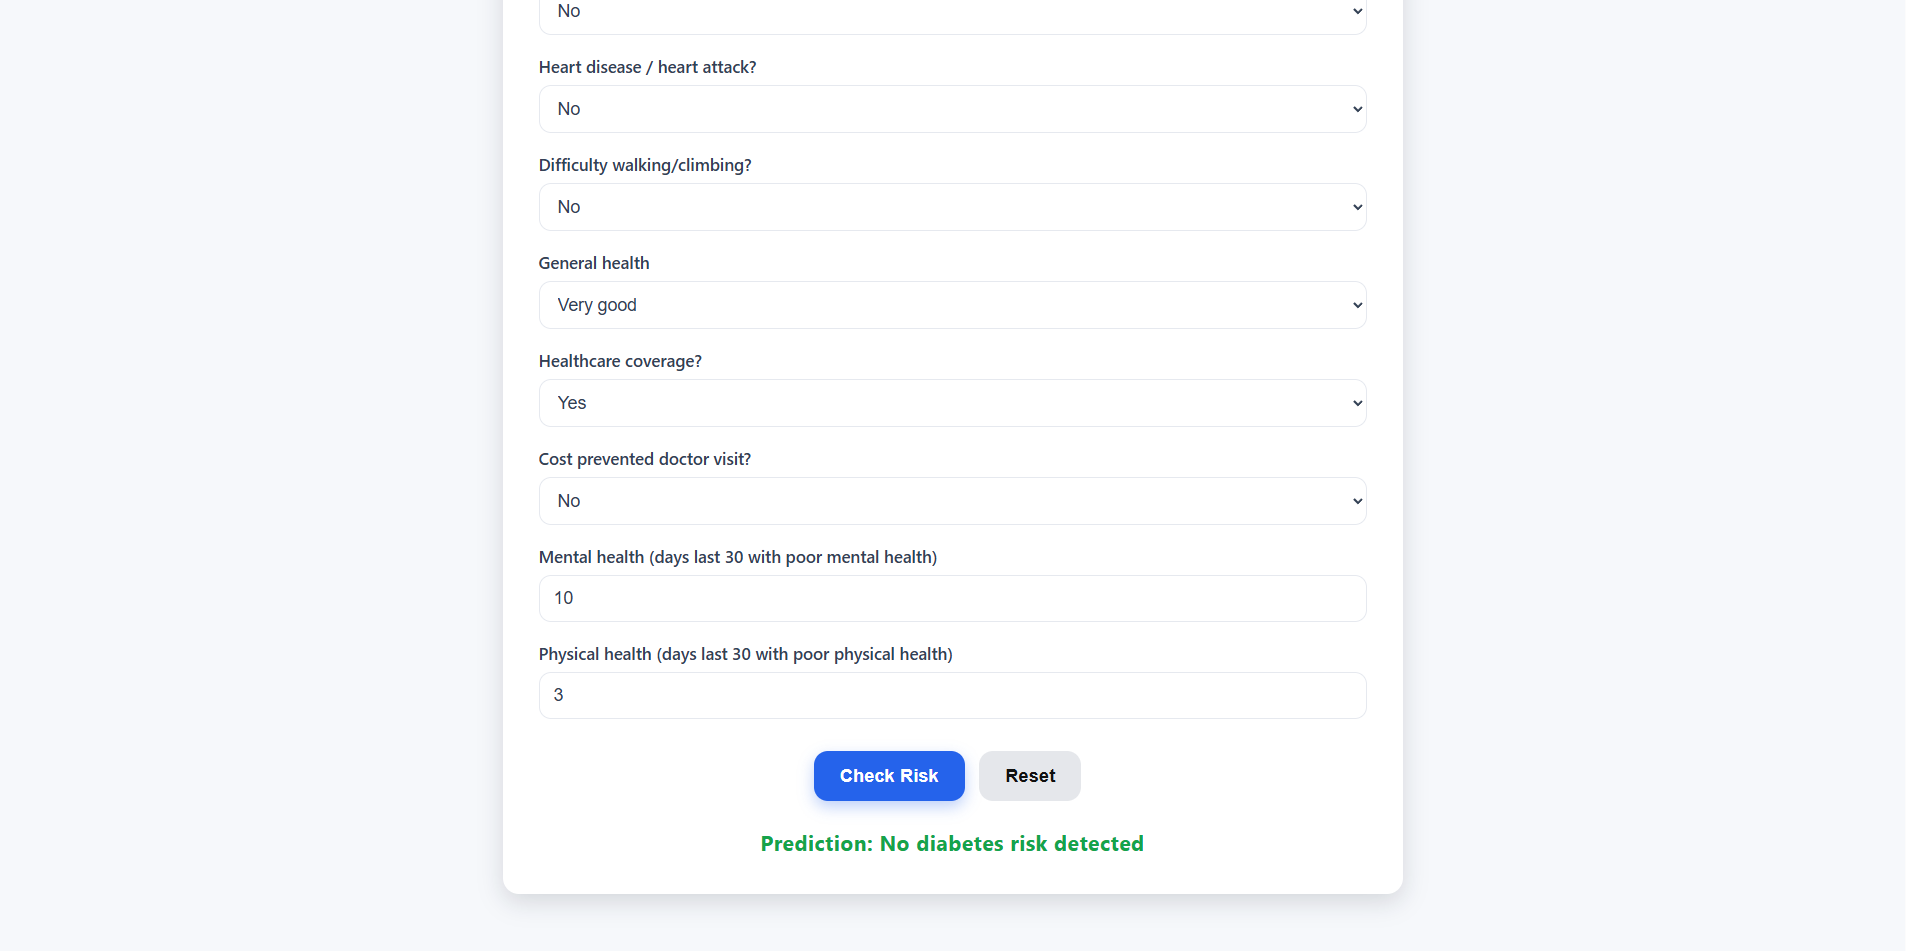Open the partially visible dropdown at top
This screenshot has width=1906, height=951.
coord(952,14)
